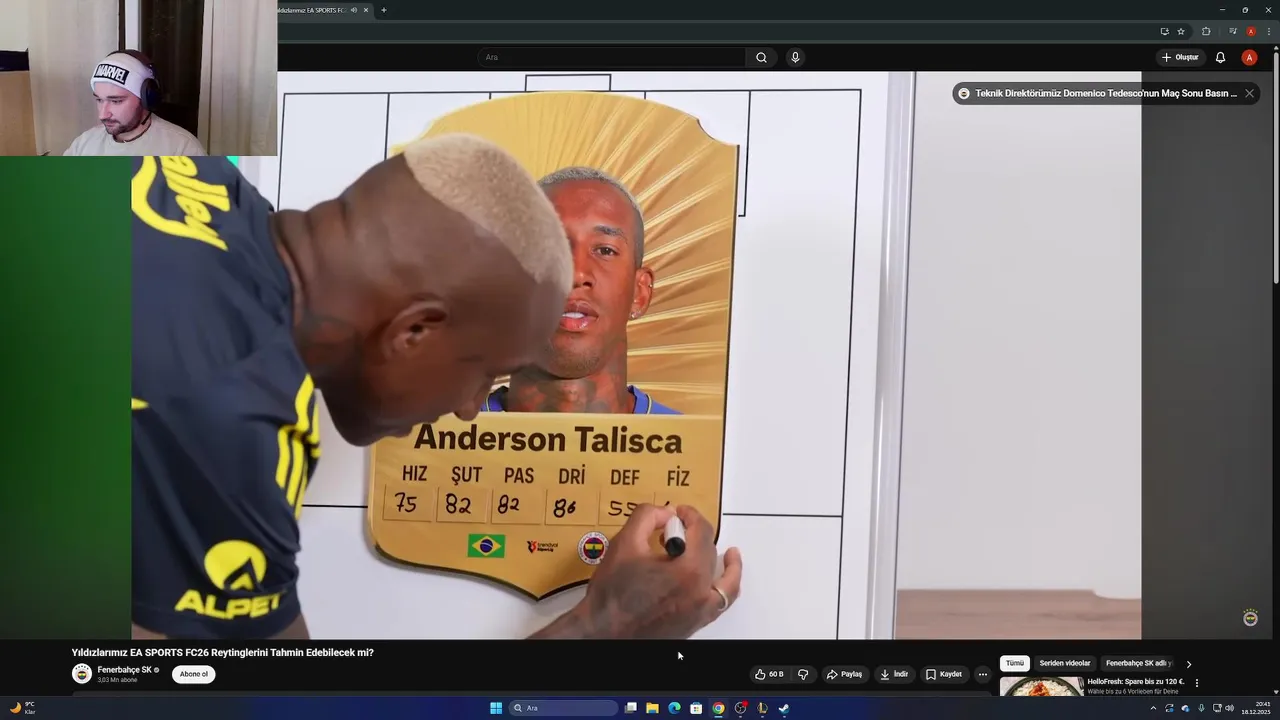Select the Seriden videolar chip

coord(1064,663)
